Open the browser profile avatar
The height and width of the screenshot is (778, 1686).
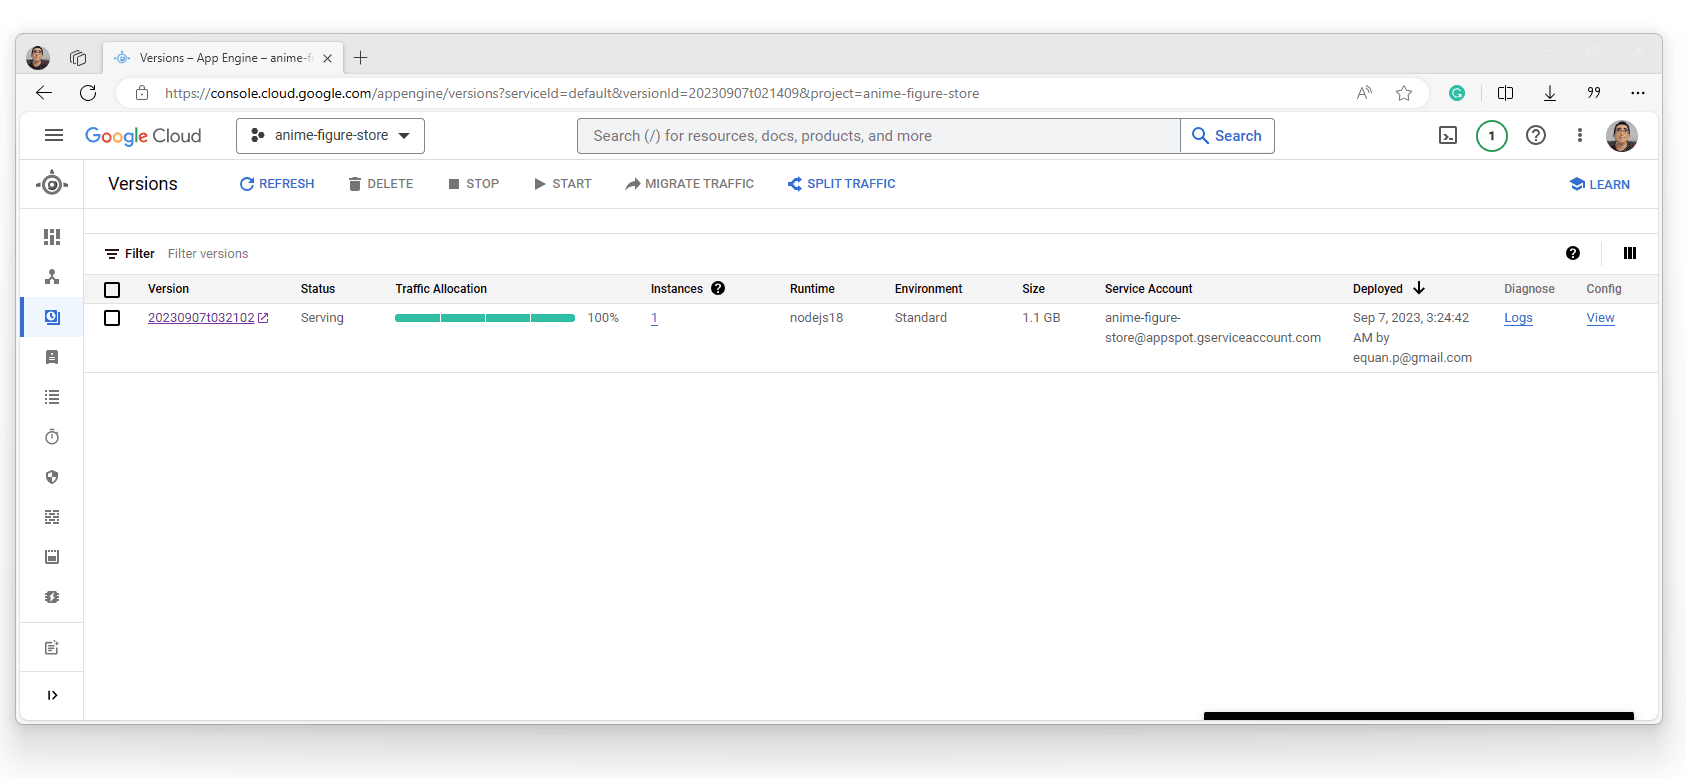point(38,58)
